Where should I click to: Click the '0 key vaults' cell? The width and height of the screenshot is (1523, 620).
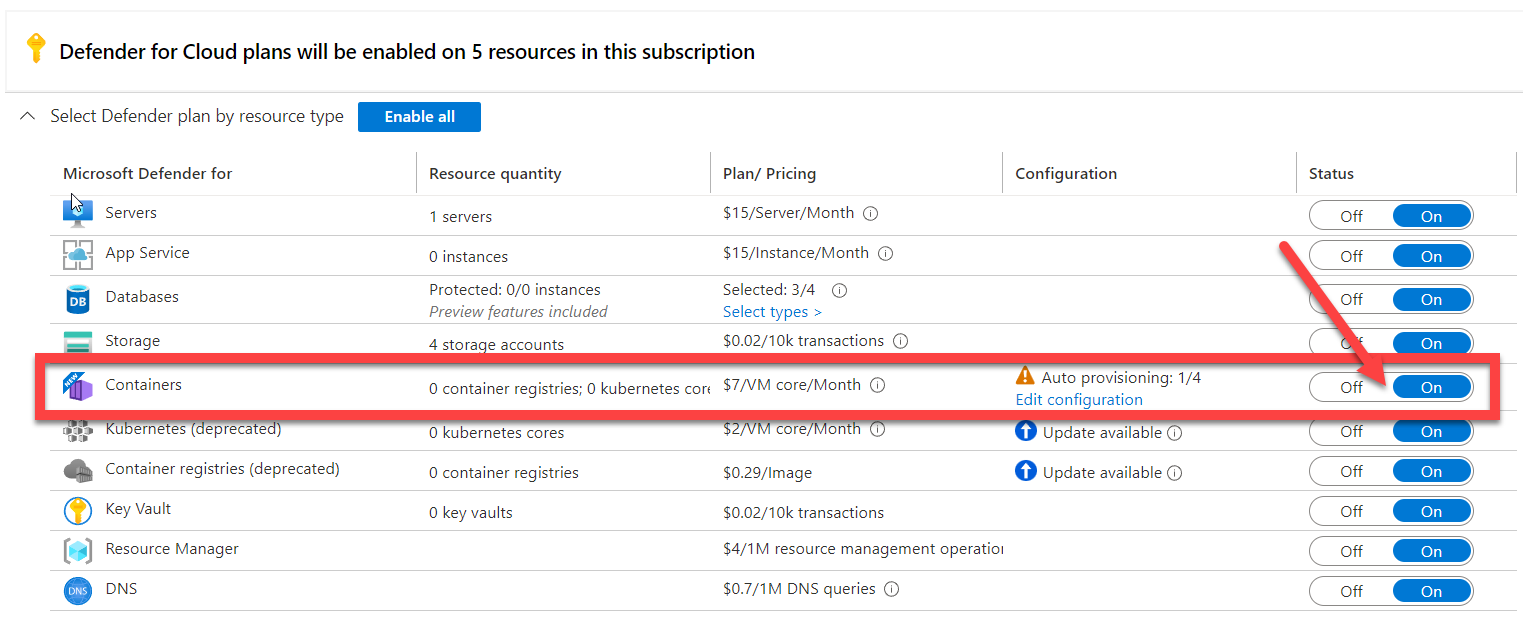[470, 512]
